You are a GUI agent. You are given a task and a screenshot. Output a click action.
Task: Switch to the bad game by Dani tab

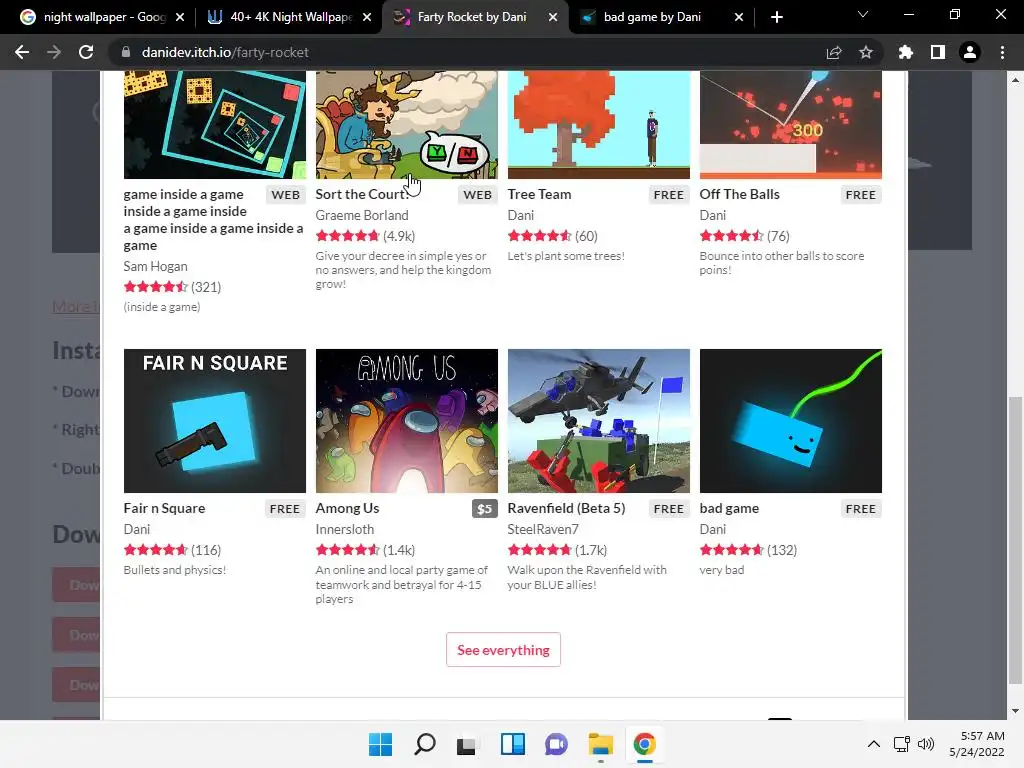coord(661,17)
